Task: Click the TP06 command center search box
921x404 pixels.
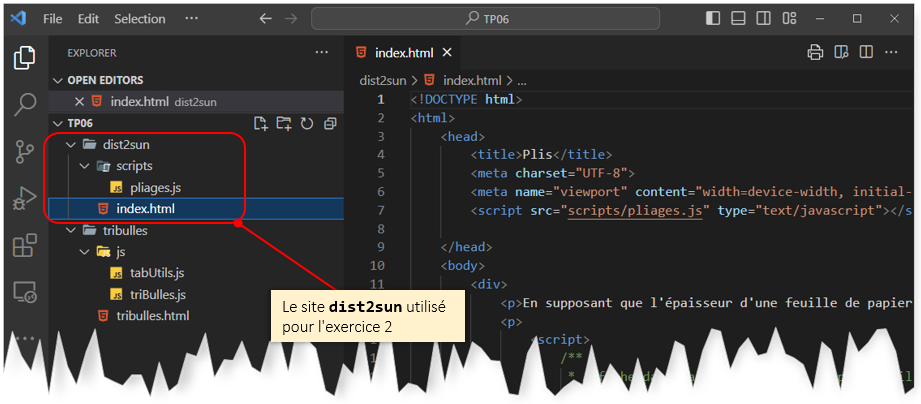Action: (x=485, y=19)
